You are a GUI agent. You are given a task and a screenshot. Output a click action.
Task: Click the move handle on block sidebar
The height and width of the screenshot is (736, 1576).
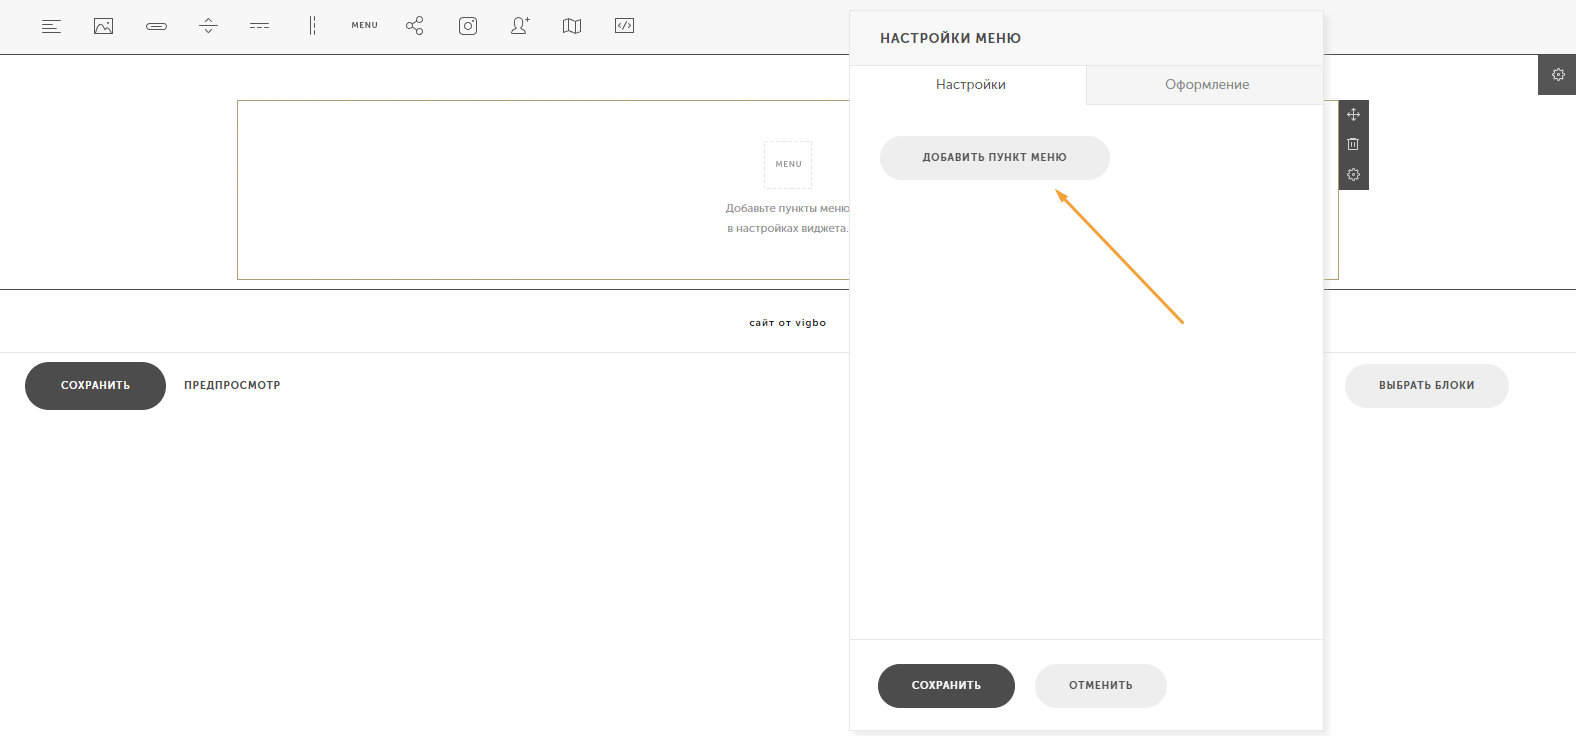1353,115
